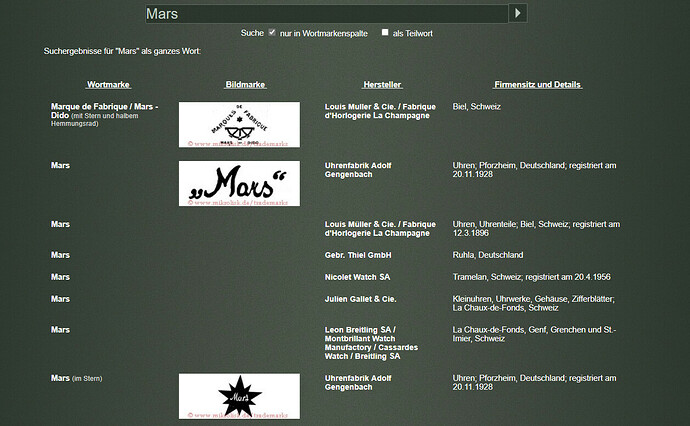This screenshot has height=426, width=690.
Task: Click Mars wordmark in Gebr. Thiel row
Action: [60, 255]
